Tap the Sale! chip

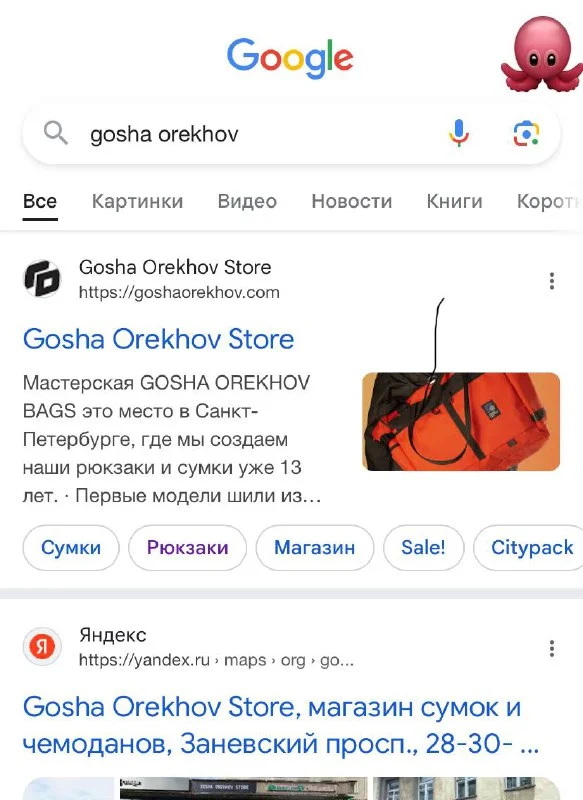point(423,547)
